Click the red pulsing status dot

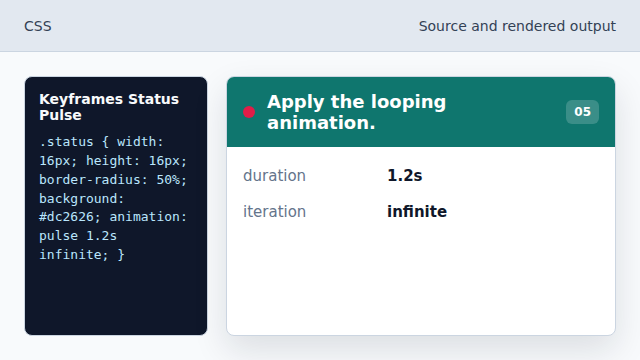coord(249,112)
